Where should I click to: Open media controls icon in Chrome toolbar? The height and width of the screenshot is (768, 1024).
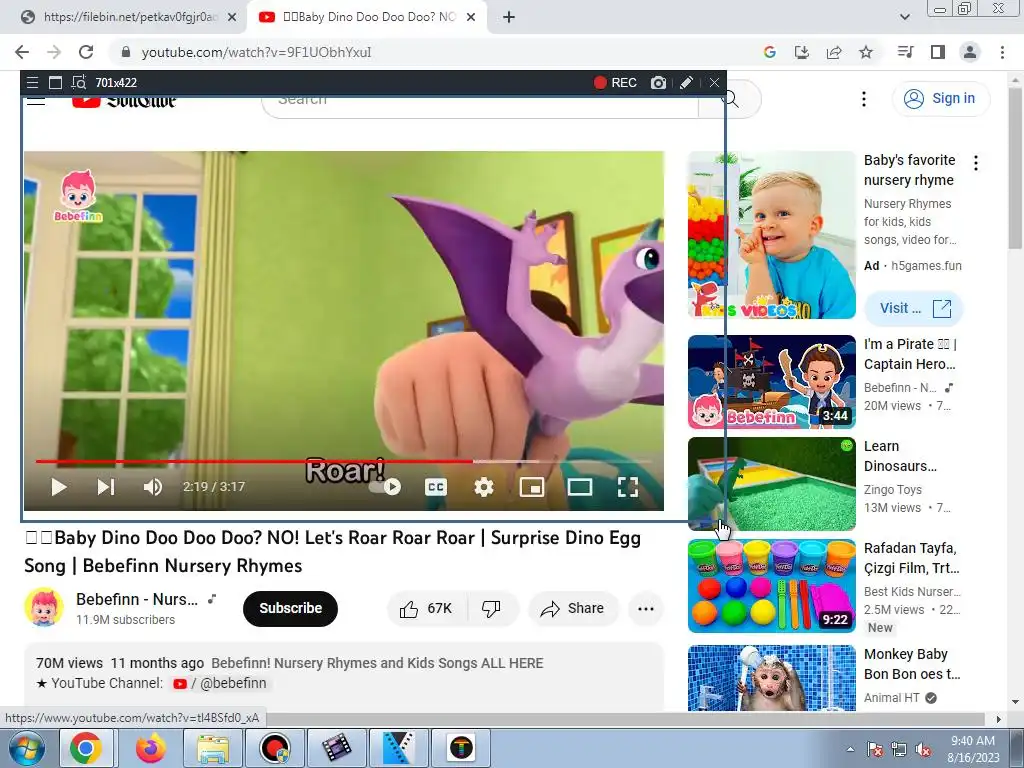click(x=906, y=52)
